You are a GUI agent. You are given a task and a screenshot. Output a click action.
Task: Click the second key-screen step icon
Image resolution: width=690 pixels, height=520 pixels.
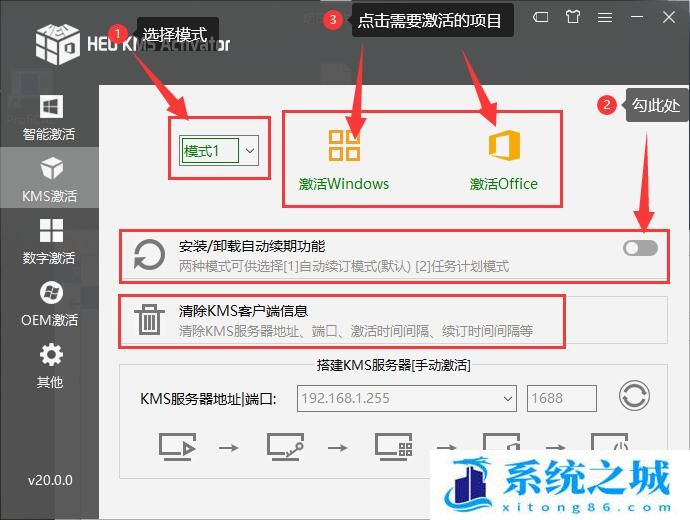click(285, 447)
